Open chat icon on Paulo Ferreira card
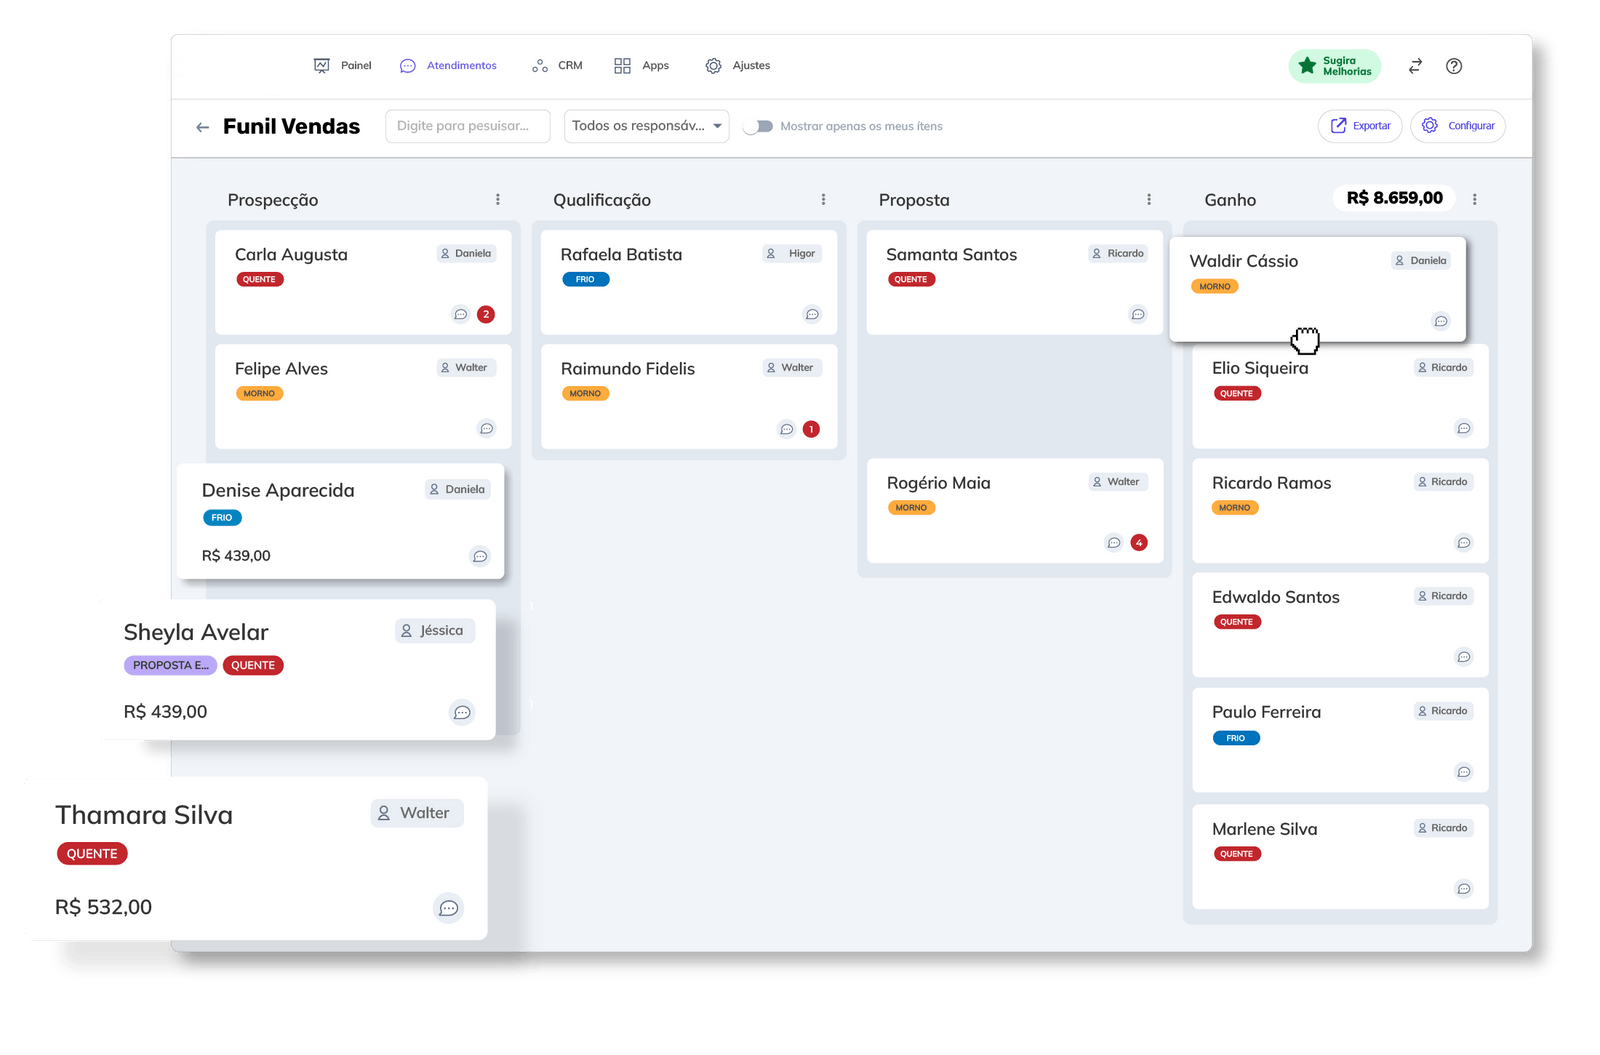Image resolution: width=1600 pixels, height=1055 pixels. [1464, 772]
